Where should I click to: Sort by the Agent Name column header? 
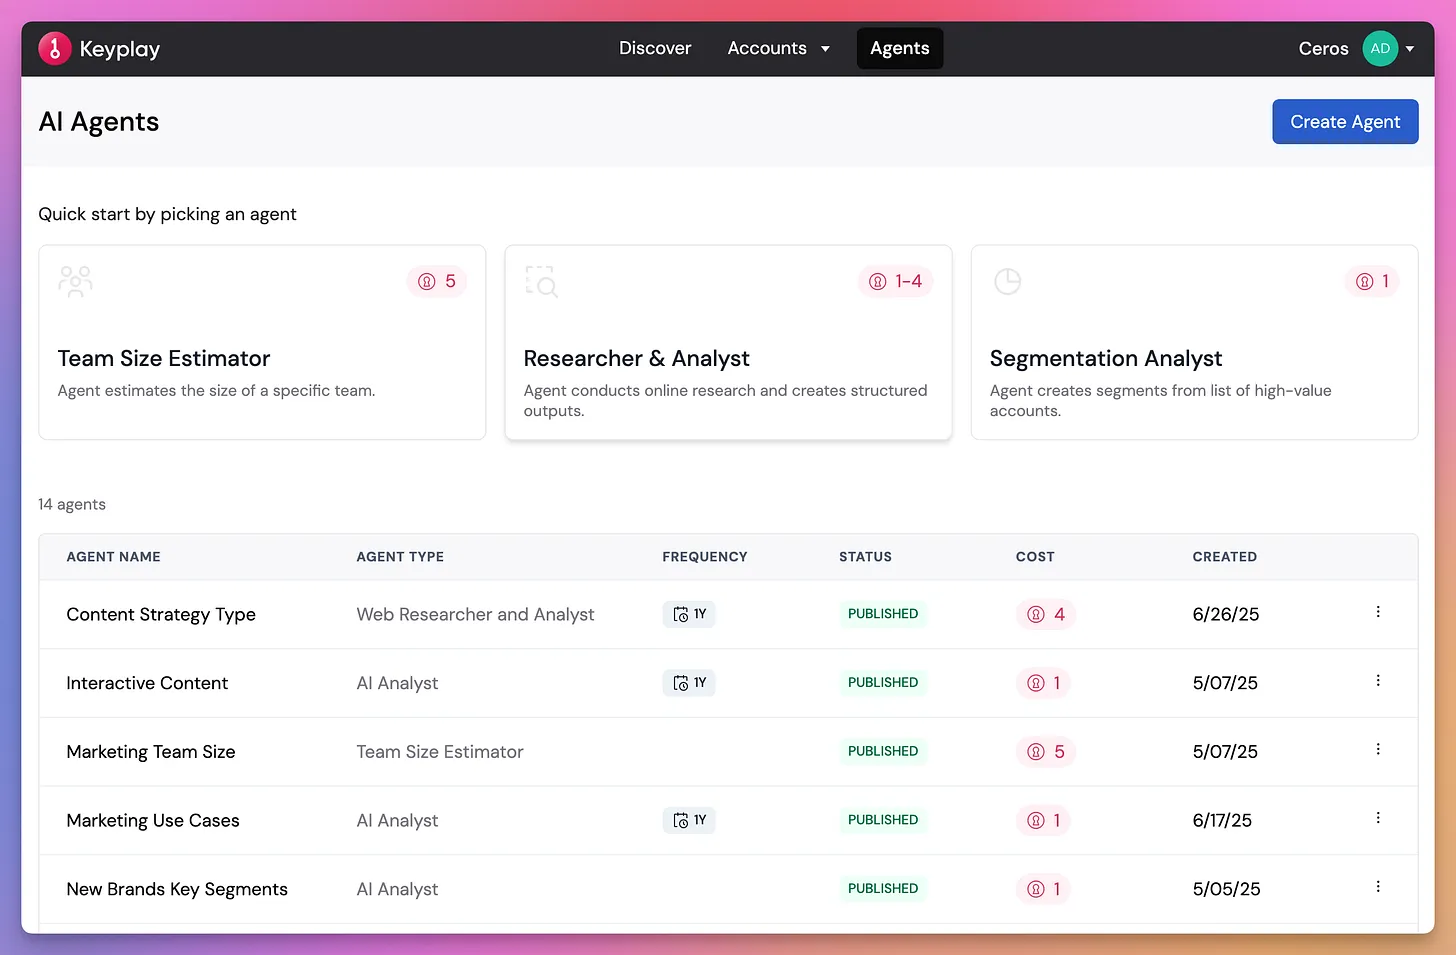113,557
